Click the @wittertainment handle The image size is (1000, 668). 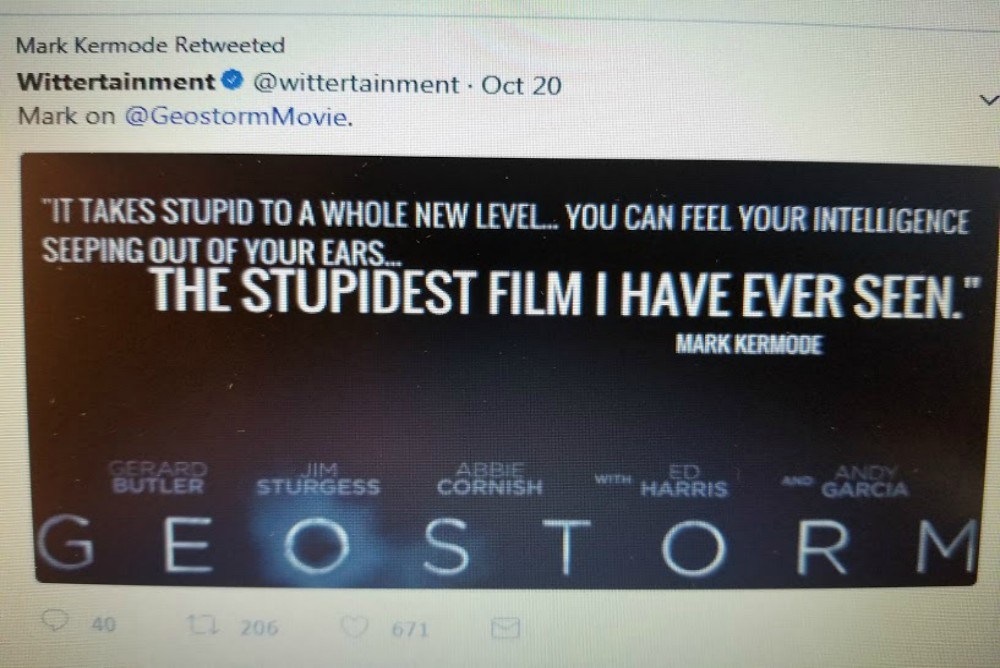tap(356, 84)
